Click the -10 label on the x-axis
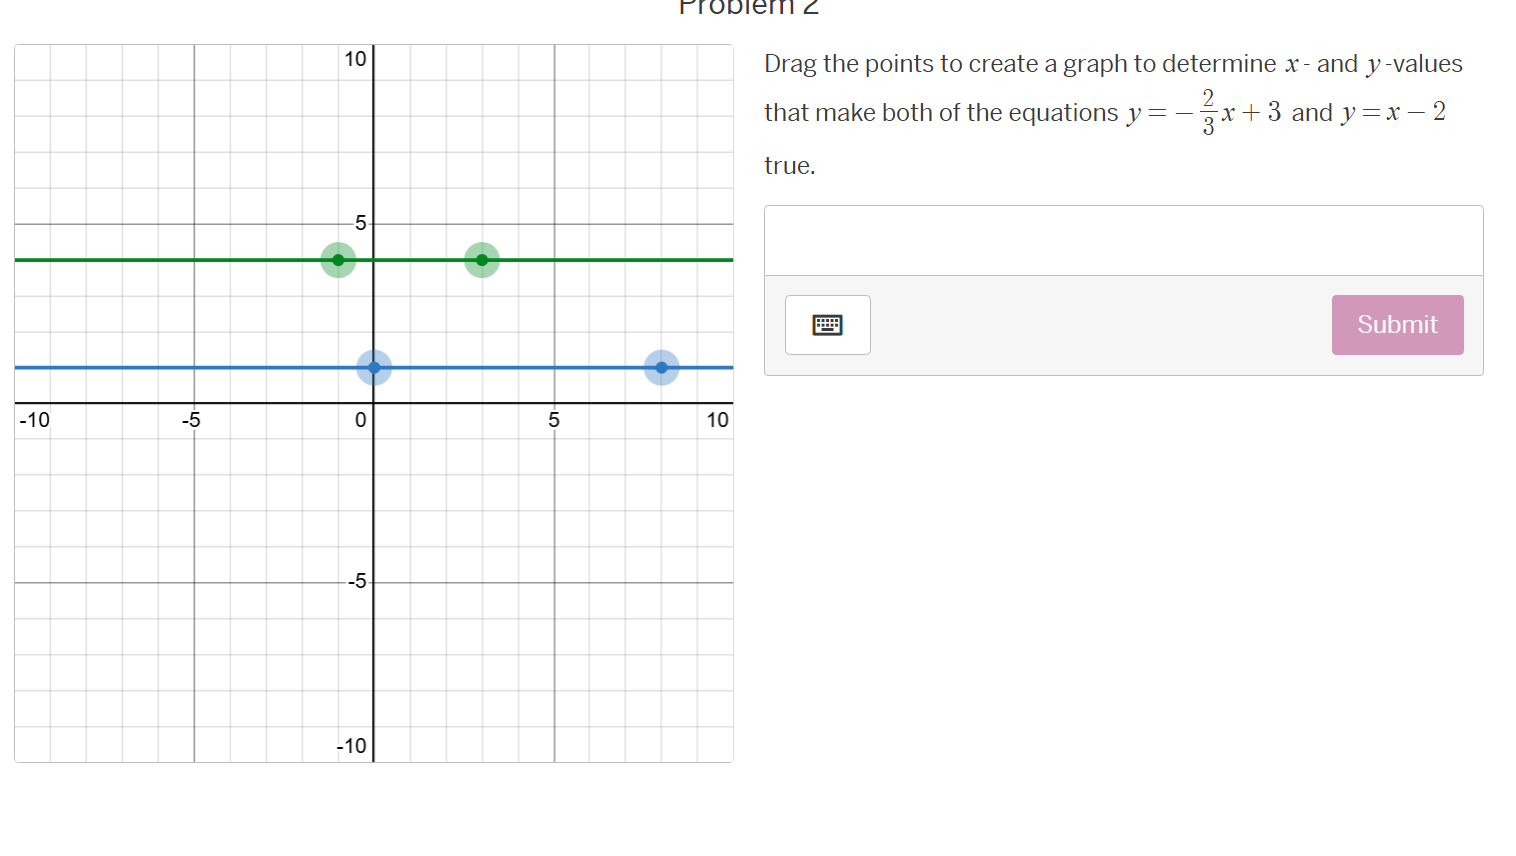Viewport: 1516px width, 856px height. pos(34,420)
